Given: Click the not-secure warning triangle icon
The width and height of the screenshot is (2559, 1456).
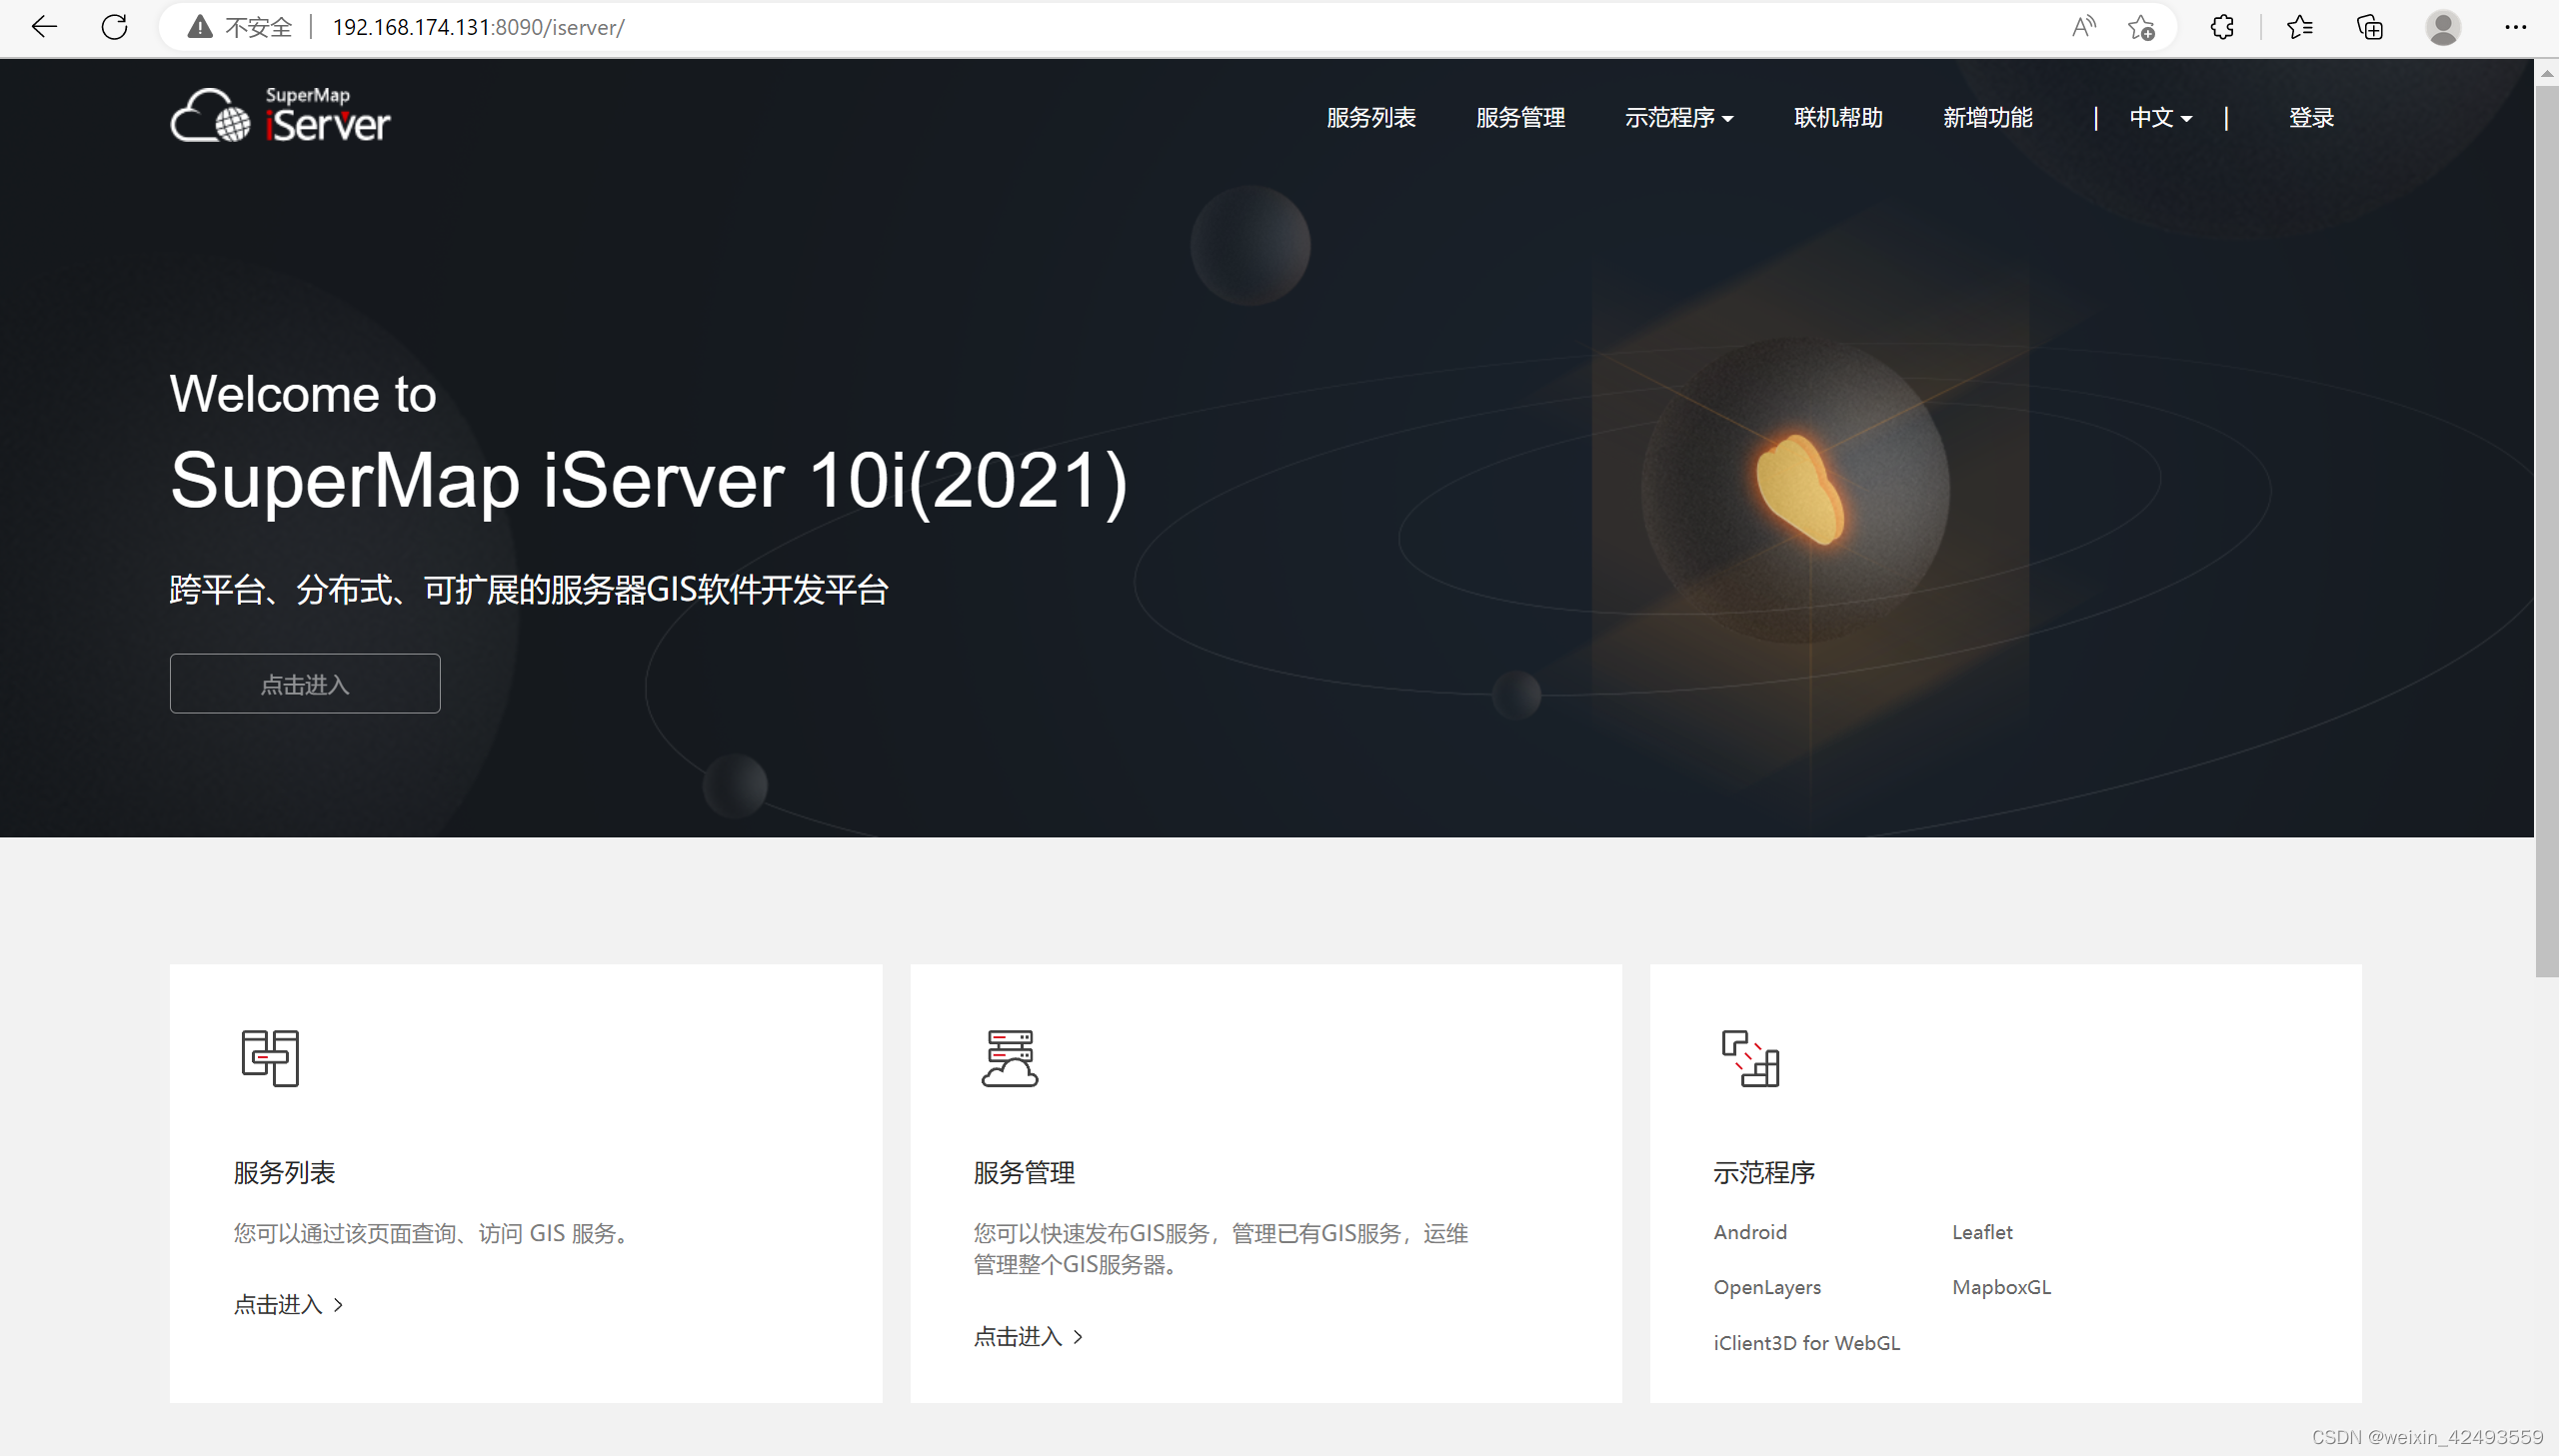Looking at the screenshot, I should point(200,27).
